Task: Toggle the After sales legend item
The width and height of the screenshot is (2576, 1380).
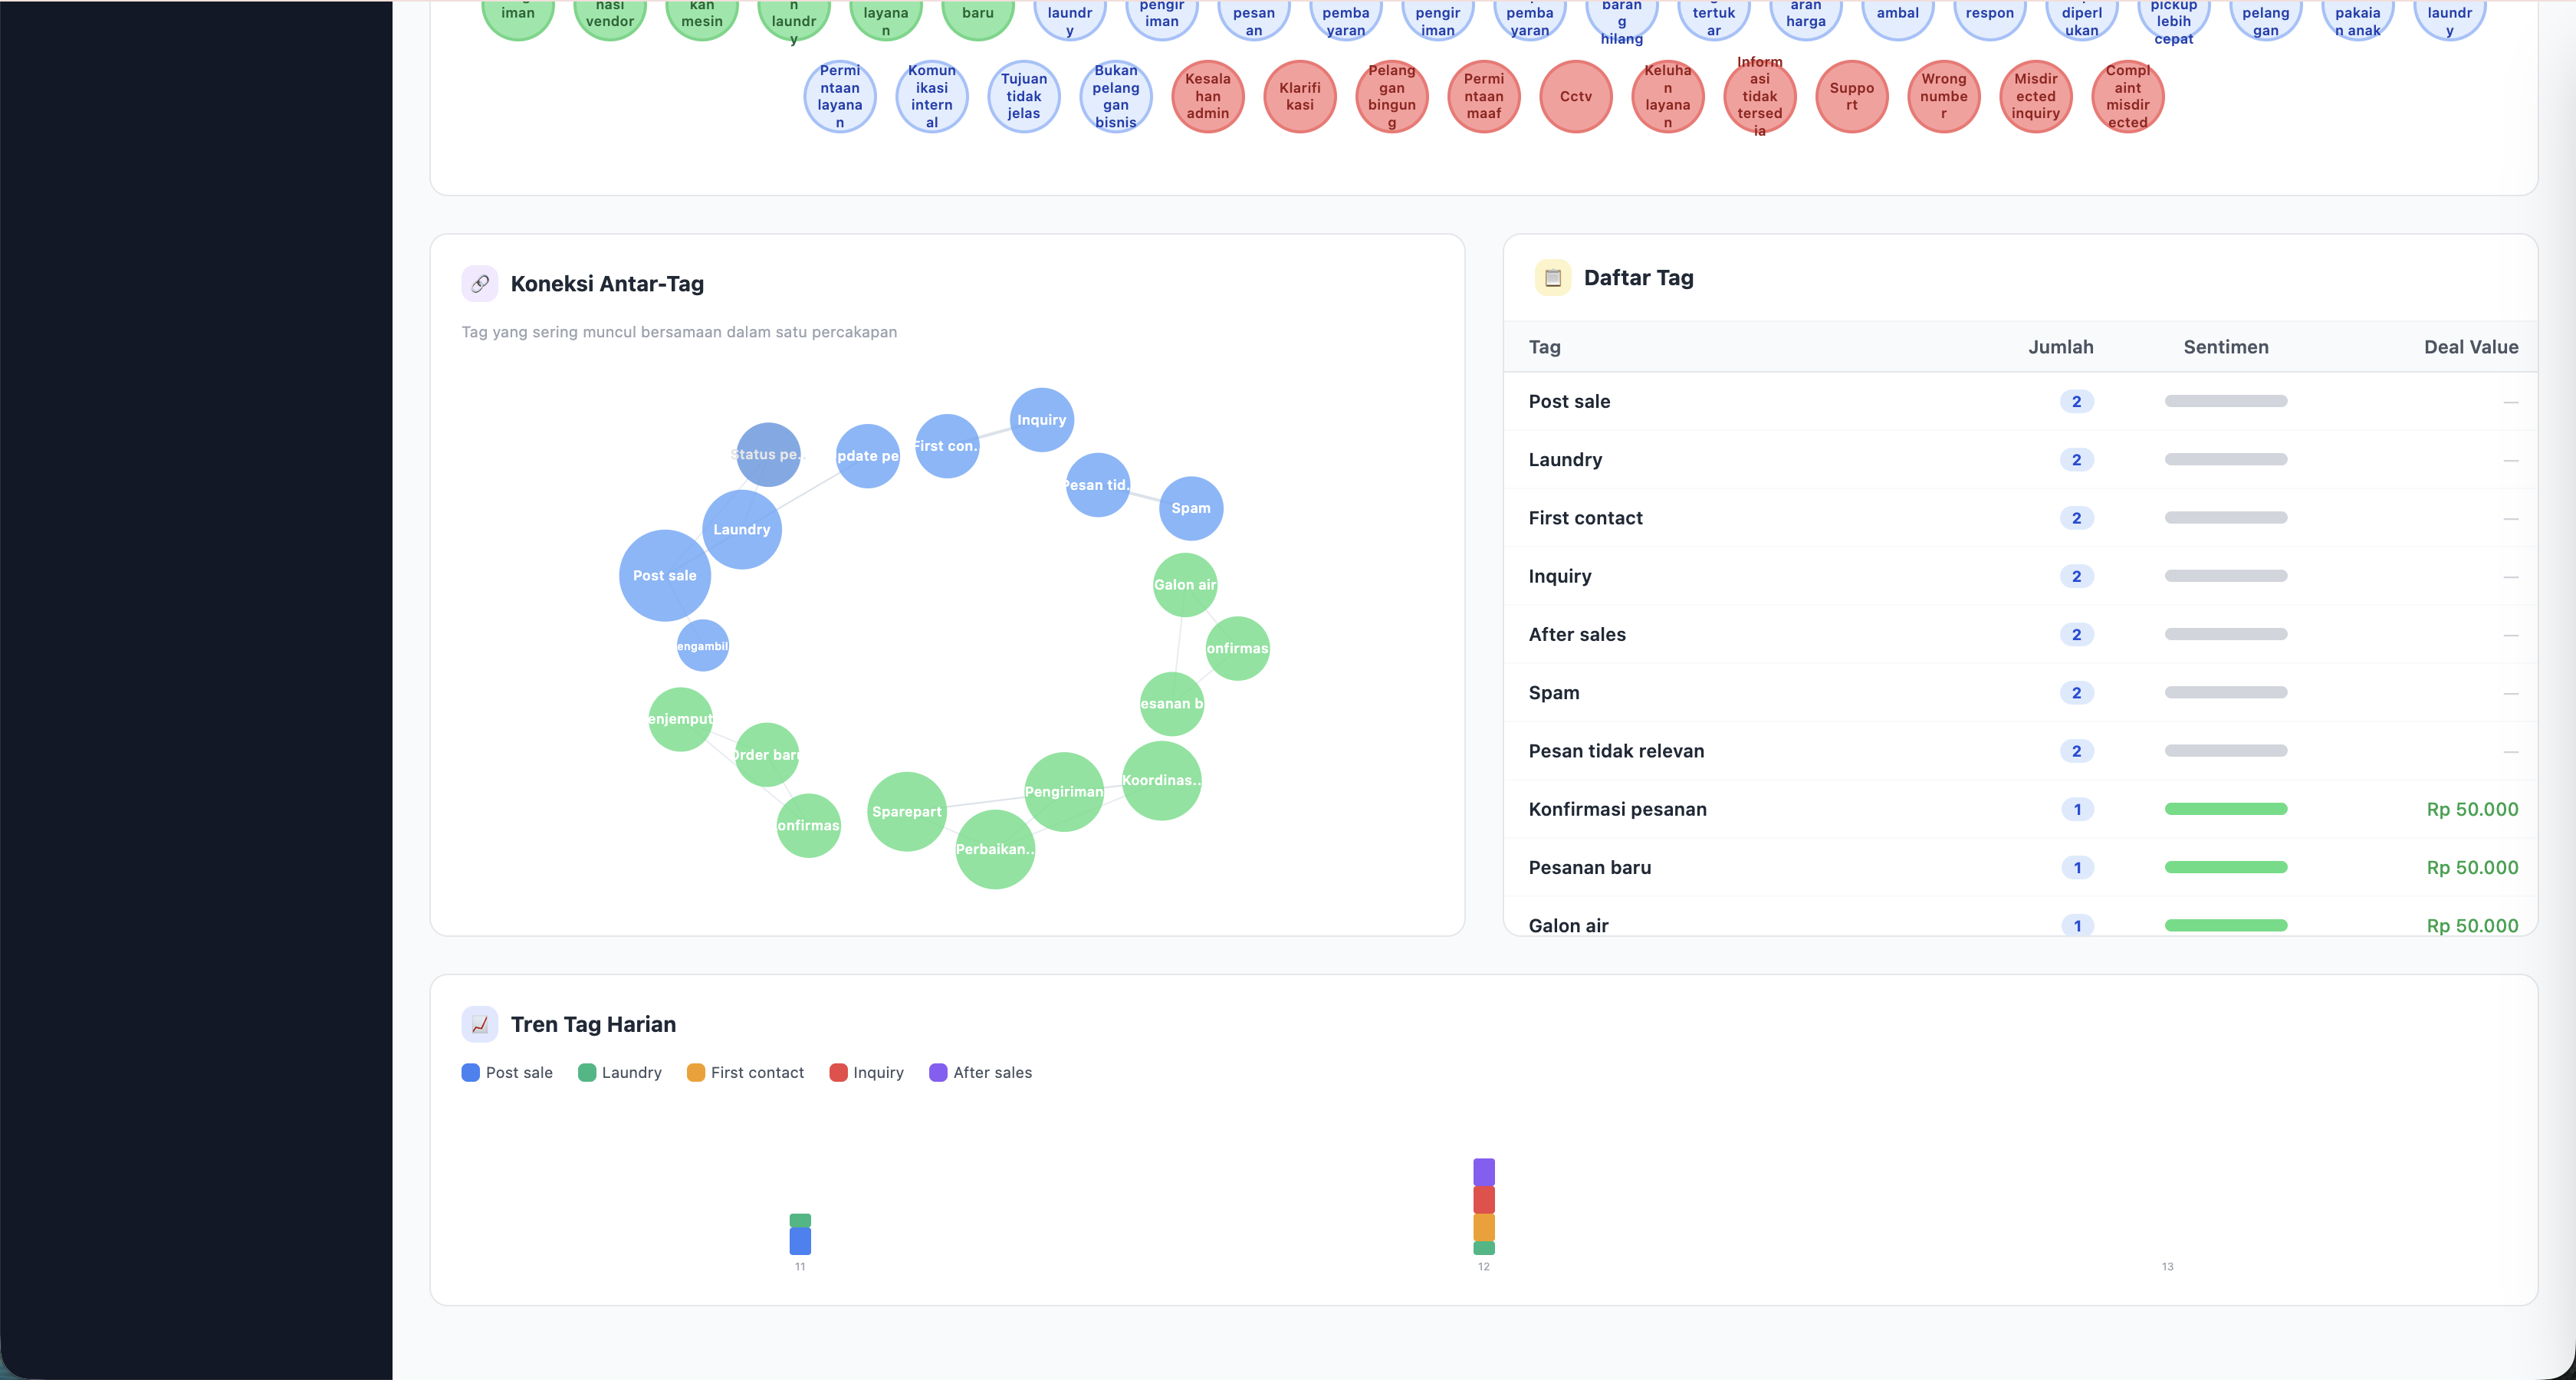Action: click(x=980, y=1072)
